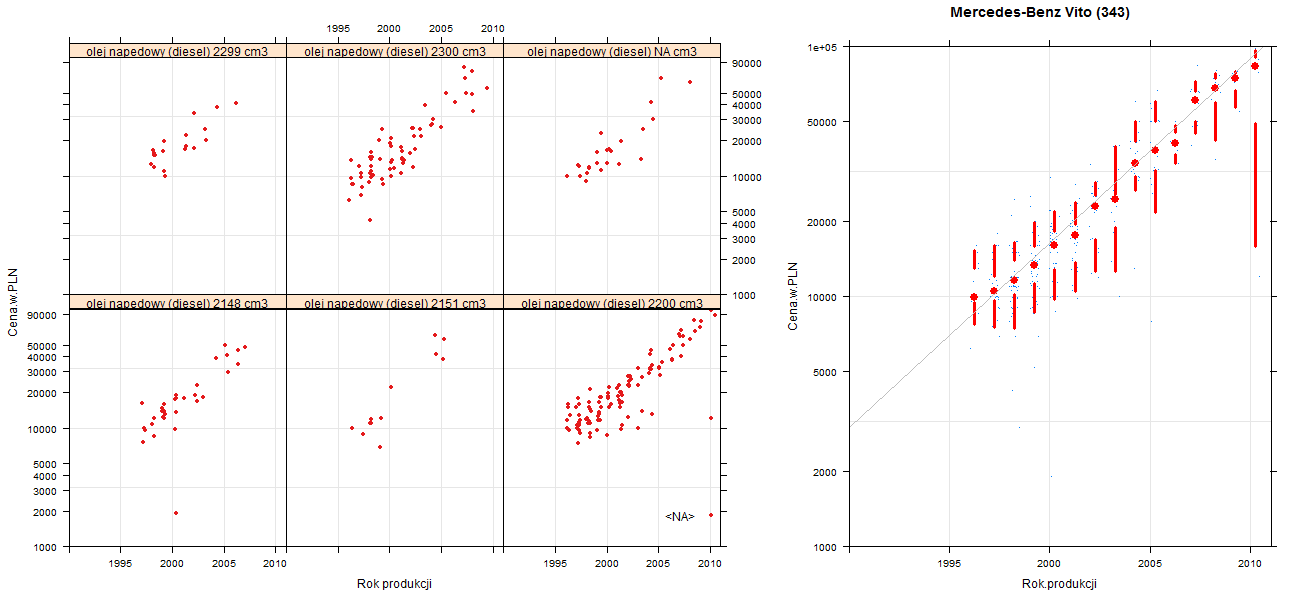The width and height of the screenshot is (1300, 600).
Task: Click year 2000 above the 2300 cm3 panel
Action: (x=389, y=29)
